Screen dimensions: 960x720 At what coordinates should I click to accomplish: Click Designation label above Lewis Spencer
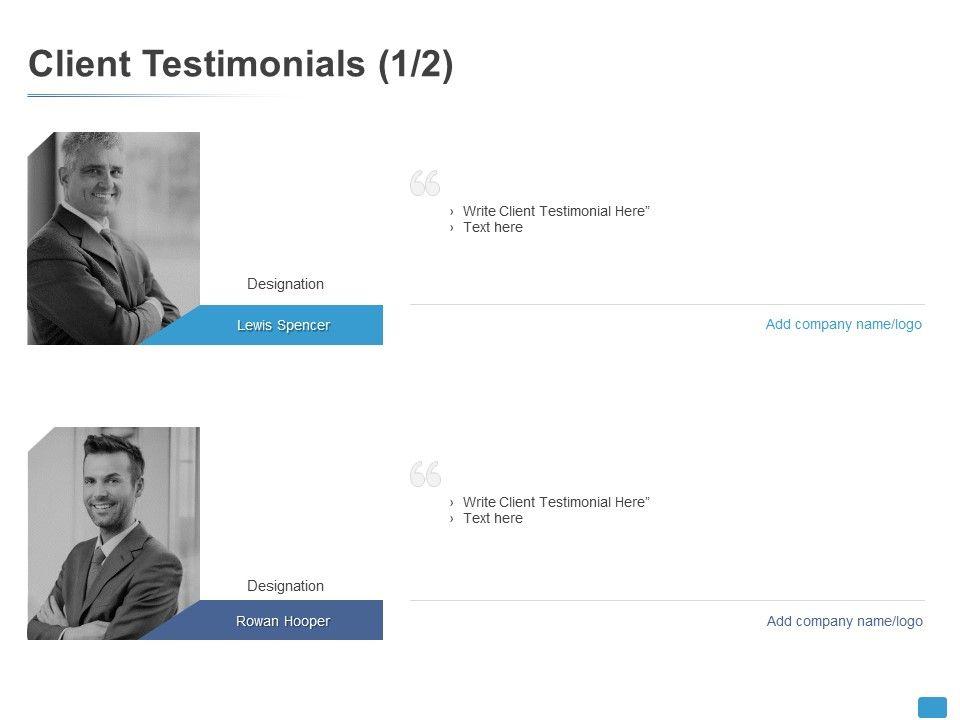[x=285, y=284]
